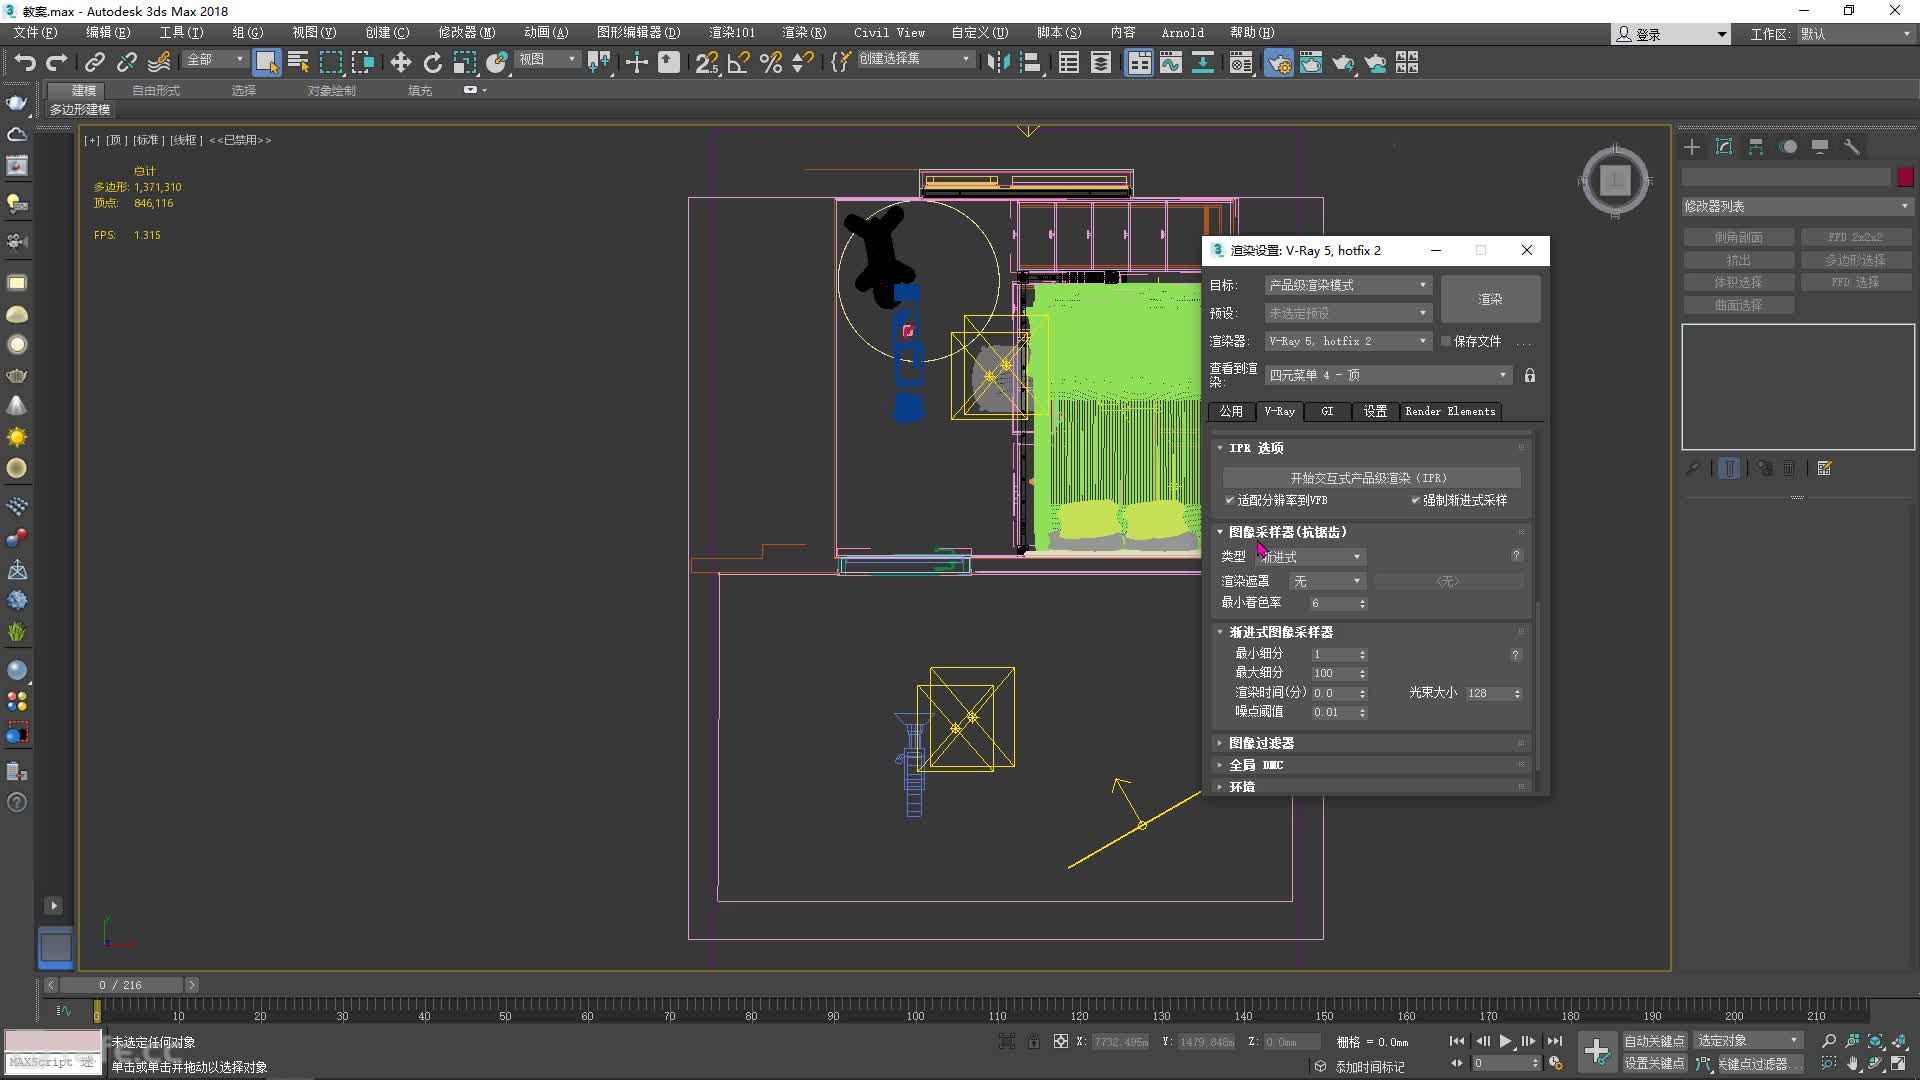1920x1080 pixels.
Task: Click the Render Production icon
Action: pyautogui.click(x=1342, y=62)
